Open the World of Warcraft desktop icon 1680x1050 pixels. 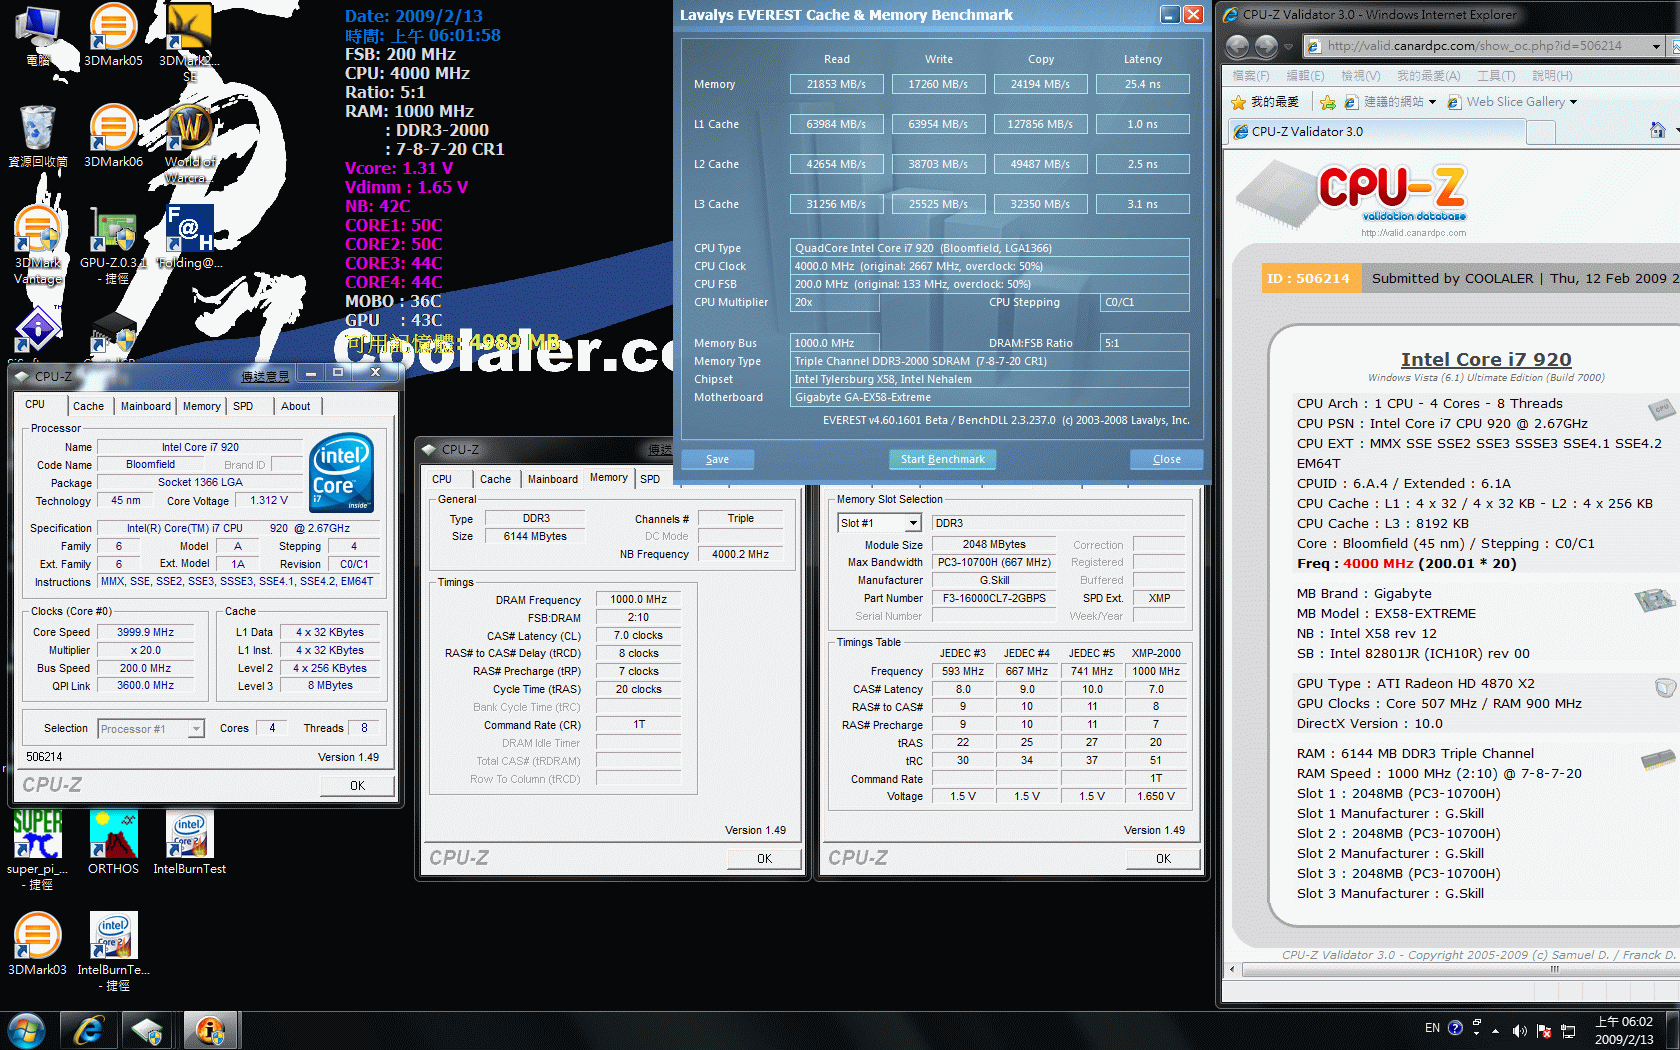click(189, 143)
